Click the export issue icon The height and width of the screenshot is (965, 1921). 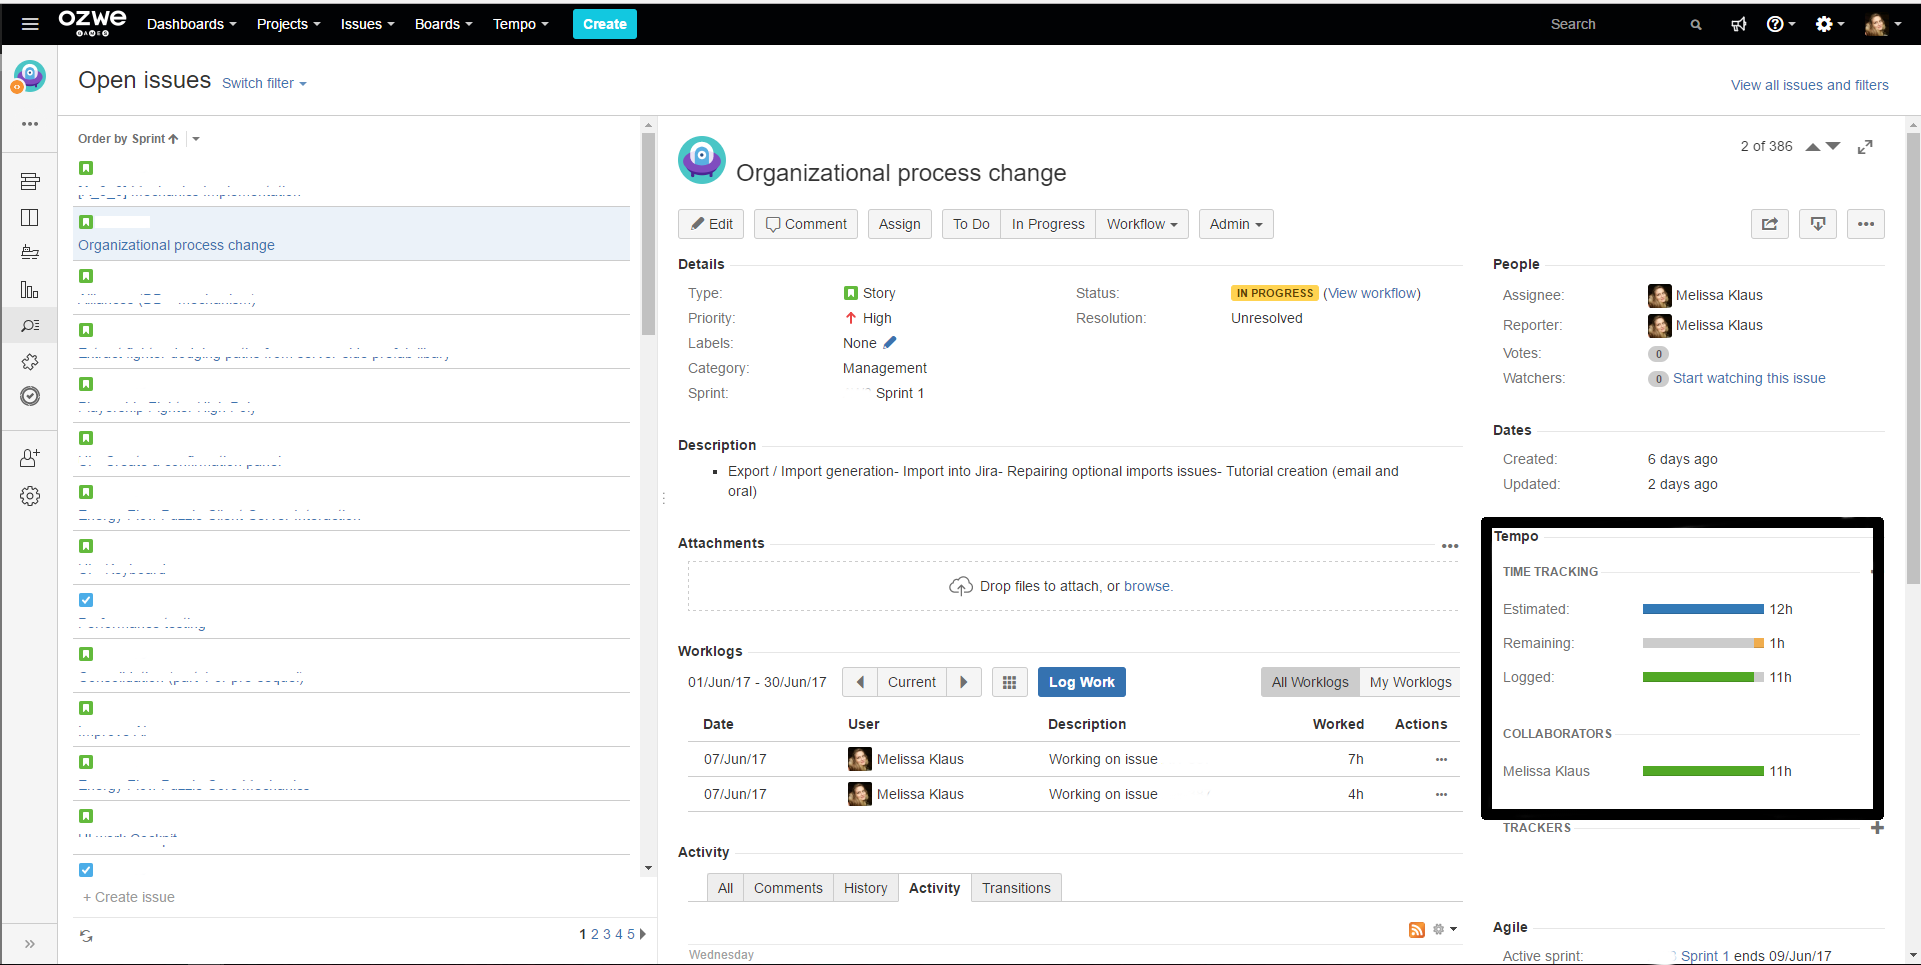1817,224
